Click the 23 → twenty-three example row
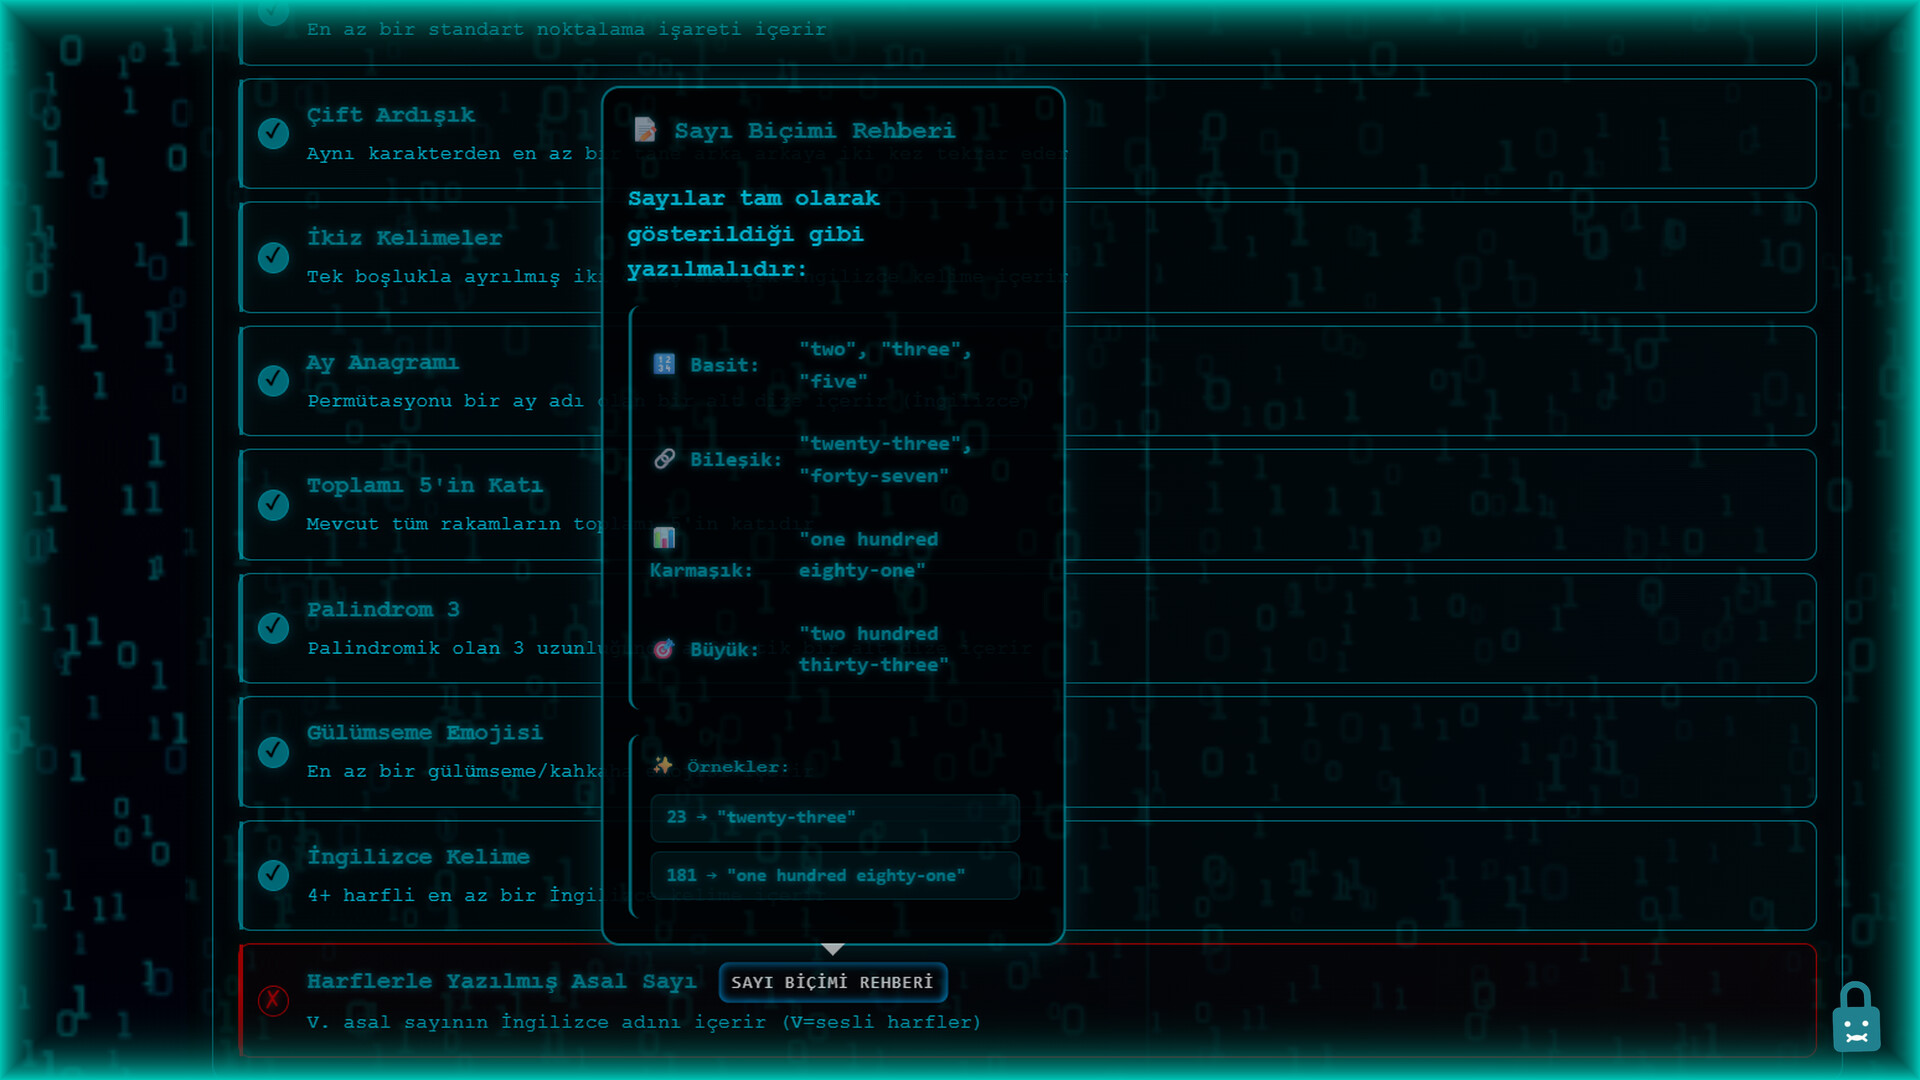 click(834, 817)
